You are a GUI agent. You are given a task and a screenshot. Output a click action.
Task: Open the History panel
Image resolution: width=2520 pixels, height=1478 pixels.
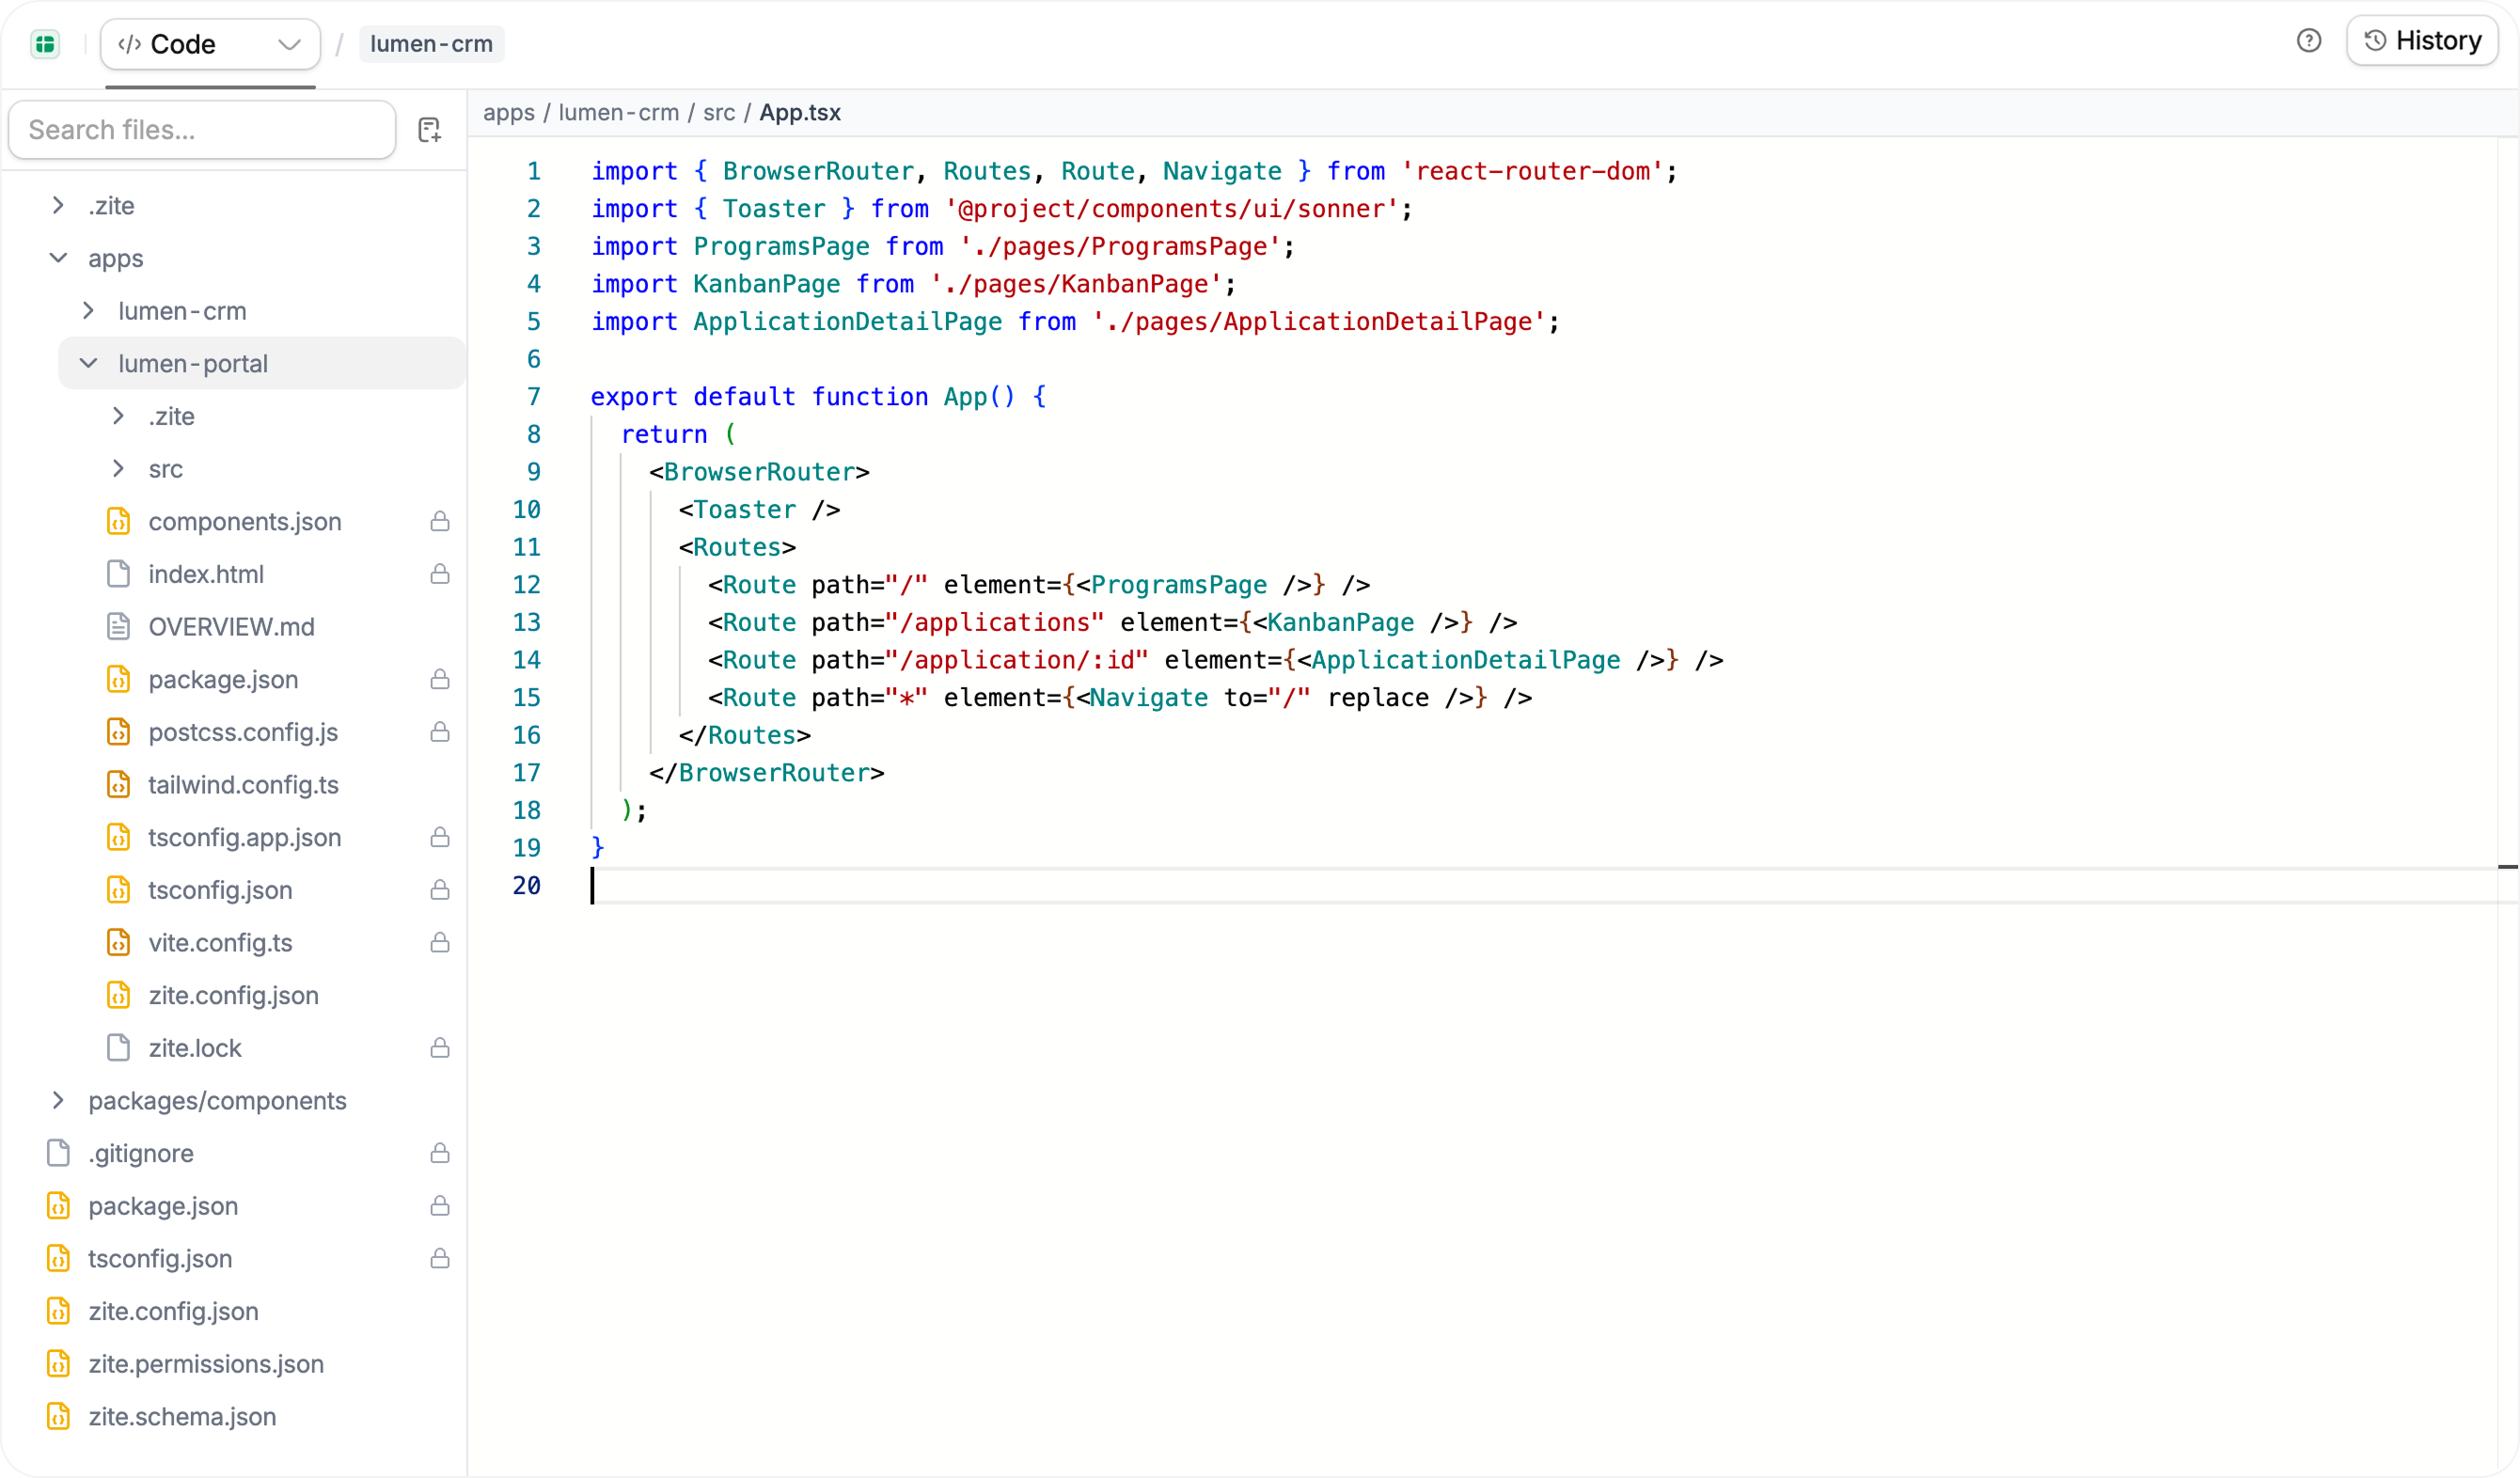[x=2422, y=41]
